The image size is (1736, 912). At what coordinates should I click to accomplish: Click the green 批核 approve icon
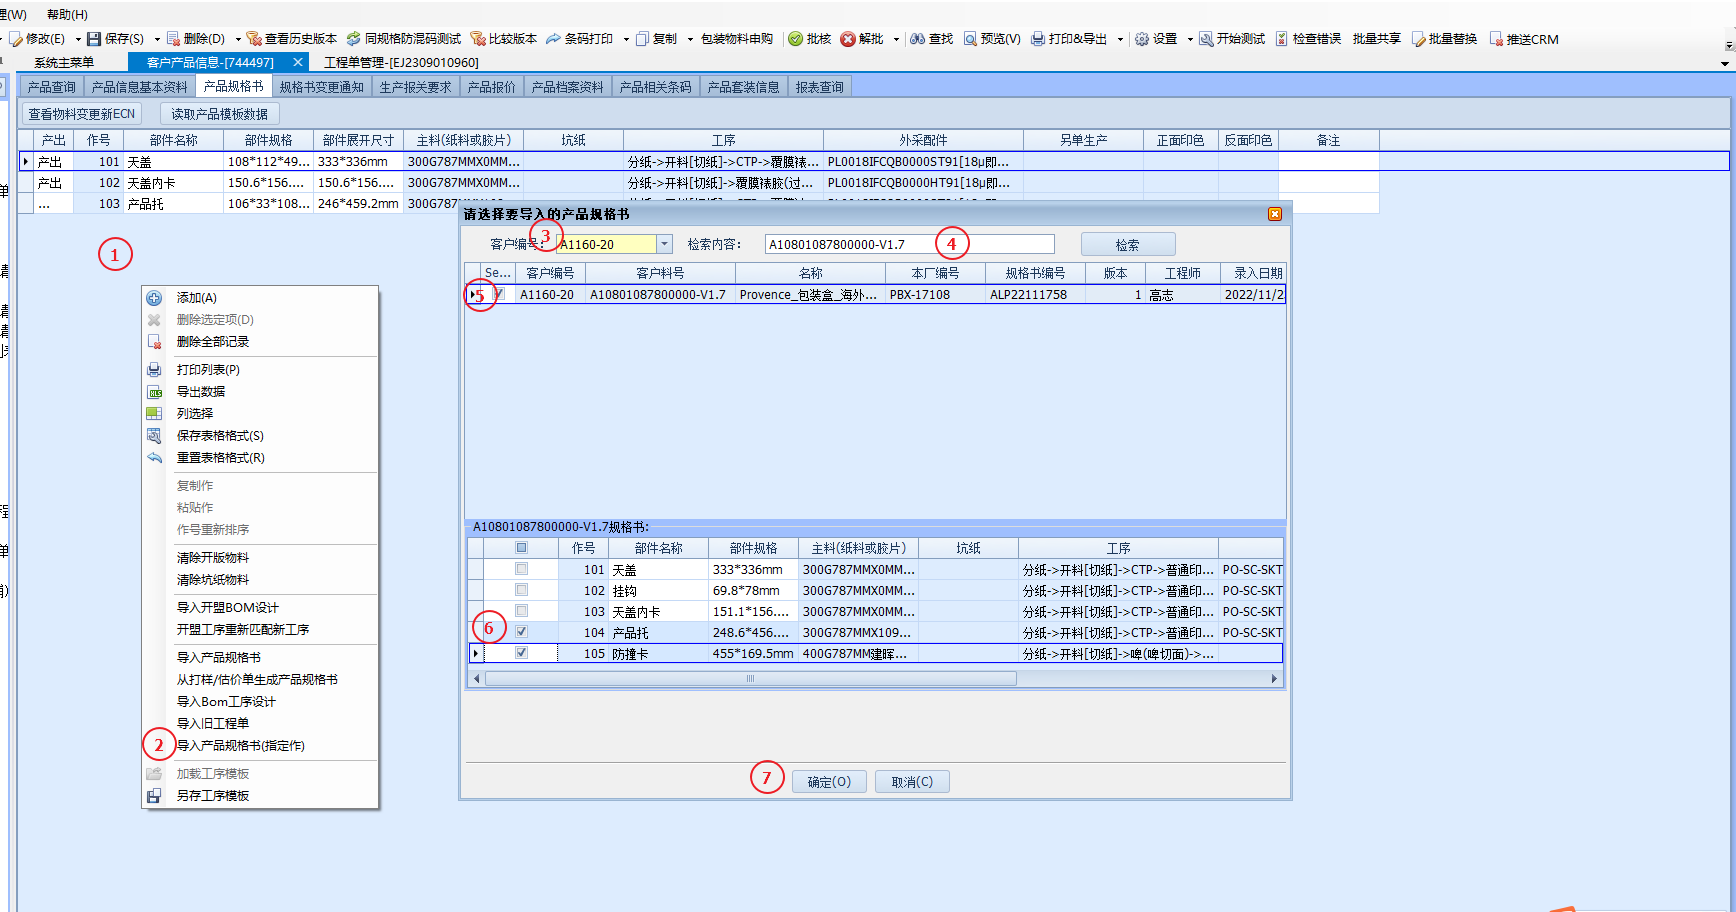(796, 39)
